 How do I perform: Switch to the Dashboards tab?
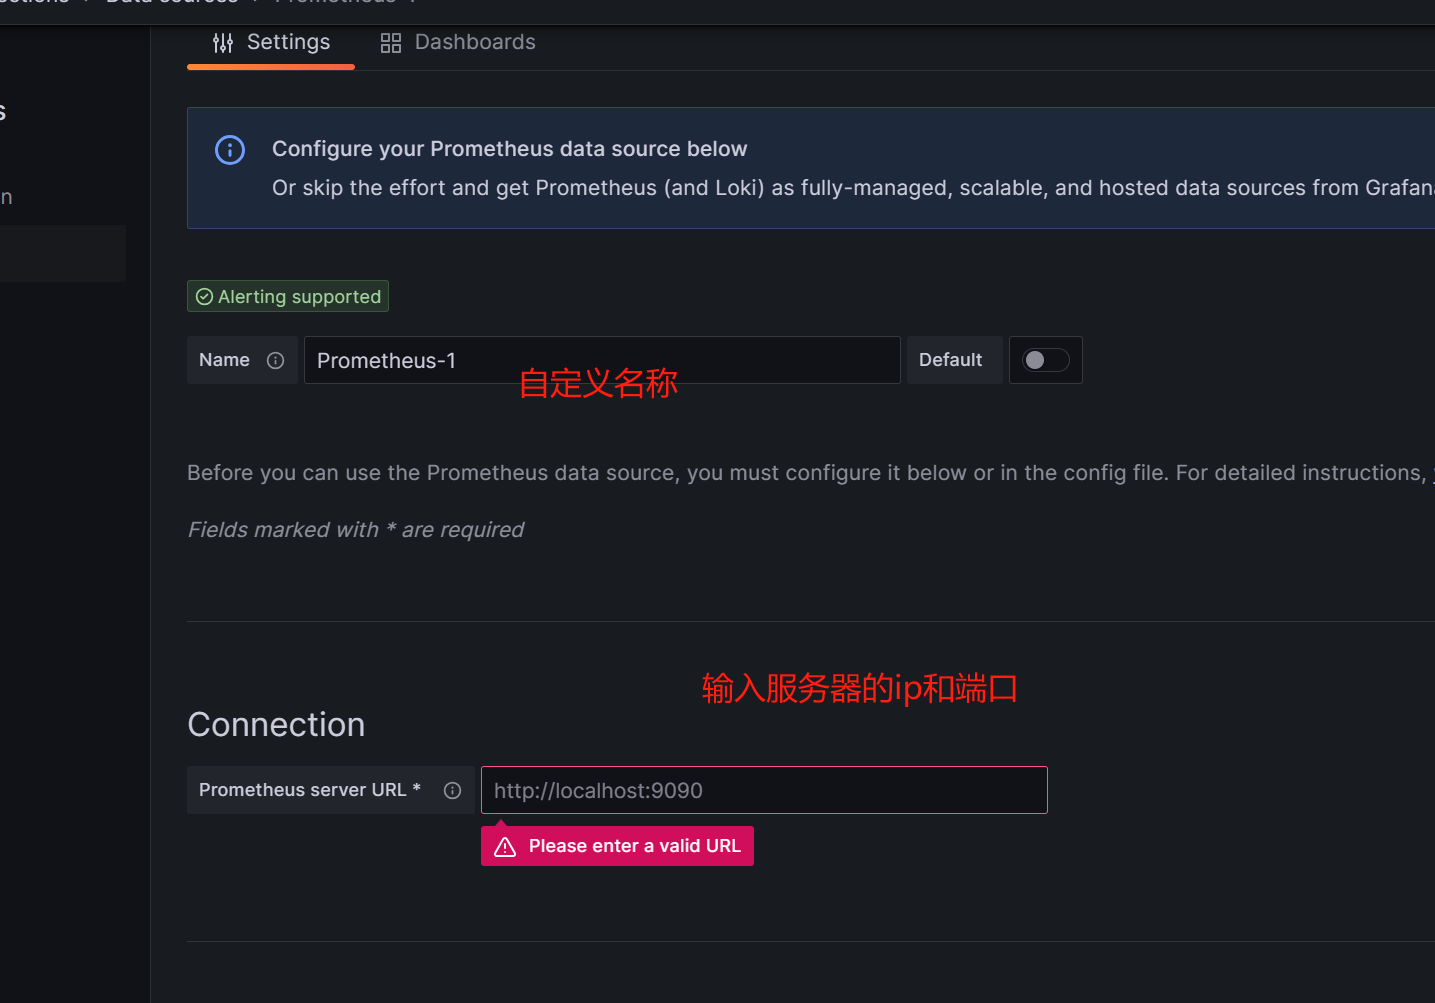click(x=458, y=43)
